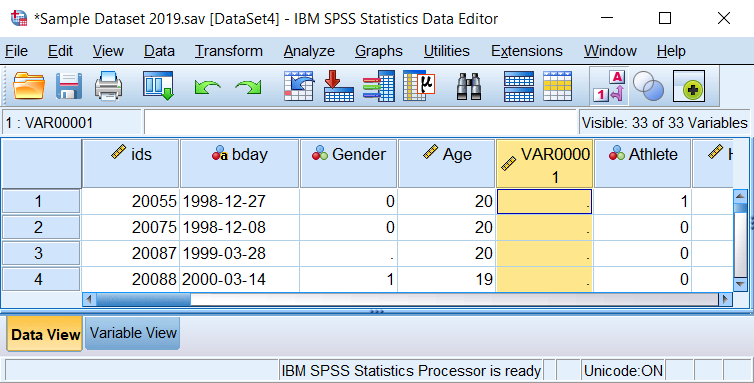Select row 3 header
Screen dimensions: 754x383
(41, 253)
